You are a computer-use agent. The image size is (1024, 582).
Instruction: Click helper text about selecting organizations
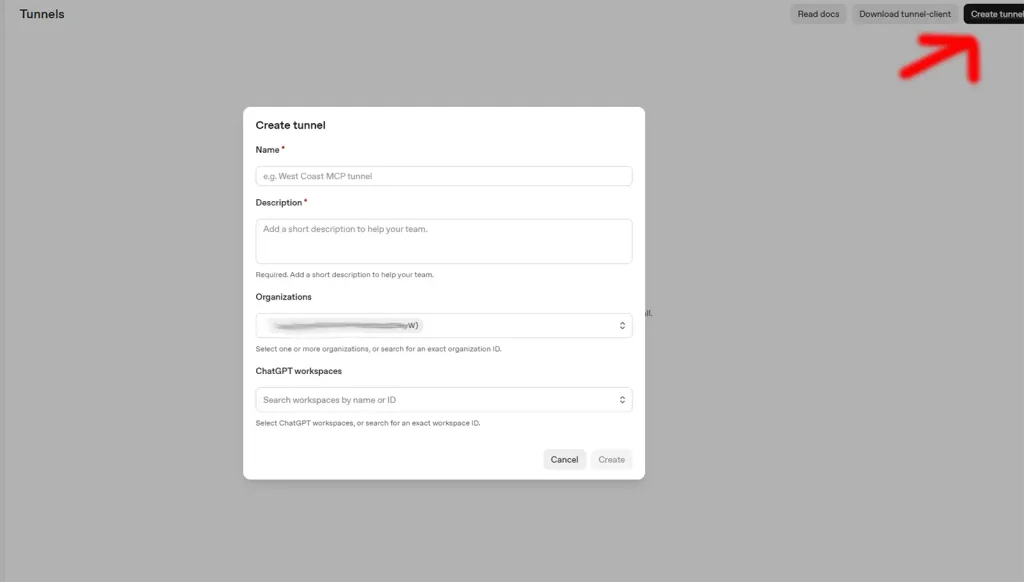coord(378,349)
